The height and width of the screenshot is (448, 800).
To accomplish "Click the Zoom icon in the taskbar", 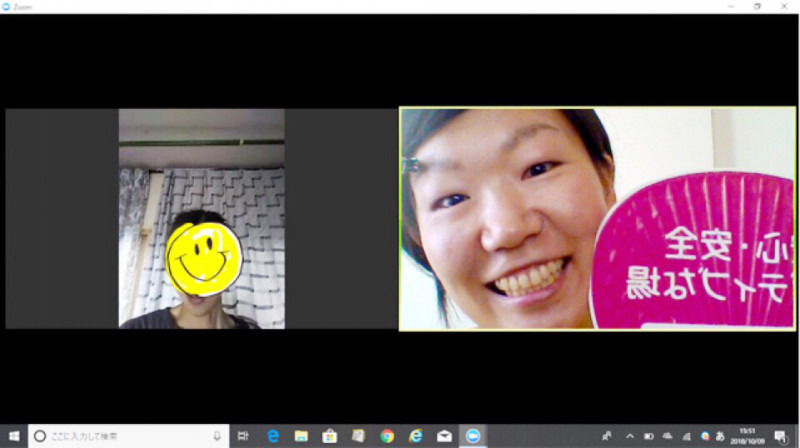I will (x=473, y=436).
